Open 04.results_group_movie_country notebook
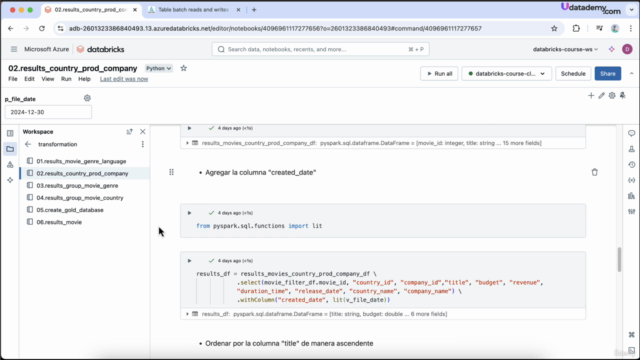 (x=80, y=198)
